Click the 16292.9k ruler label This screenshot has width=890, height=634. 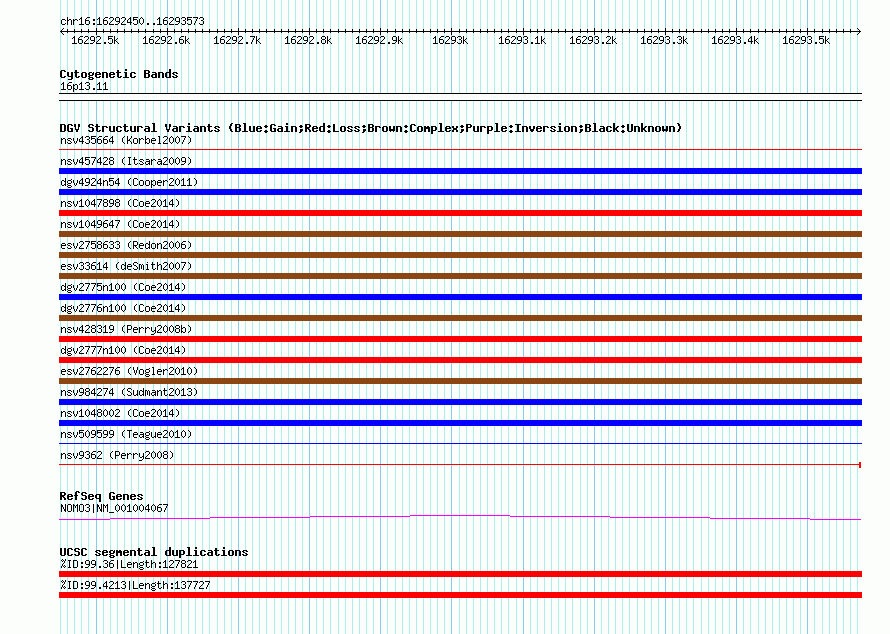[x=379, y=40]
